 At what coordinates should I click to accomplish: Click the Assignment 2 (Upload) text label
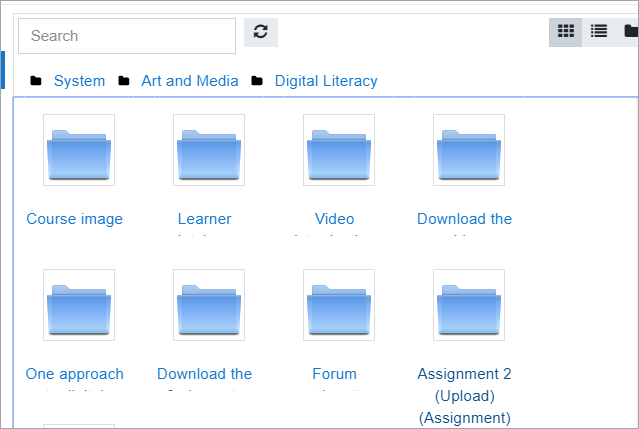point(465,395)
